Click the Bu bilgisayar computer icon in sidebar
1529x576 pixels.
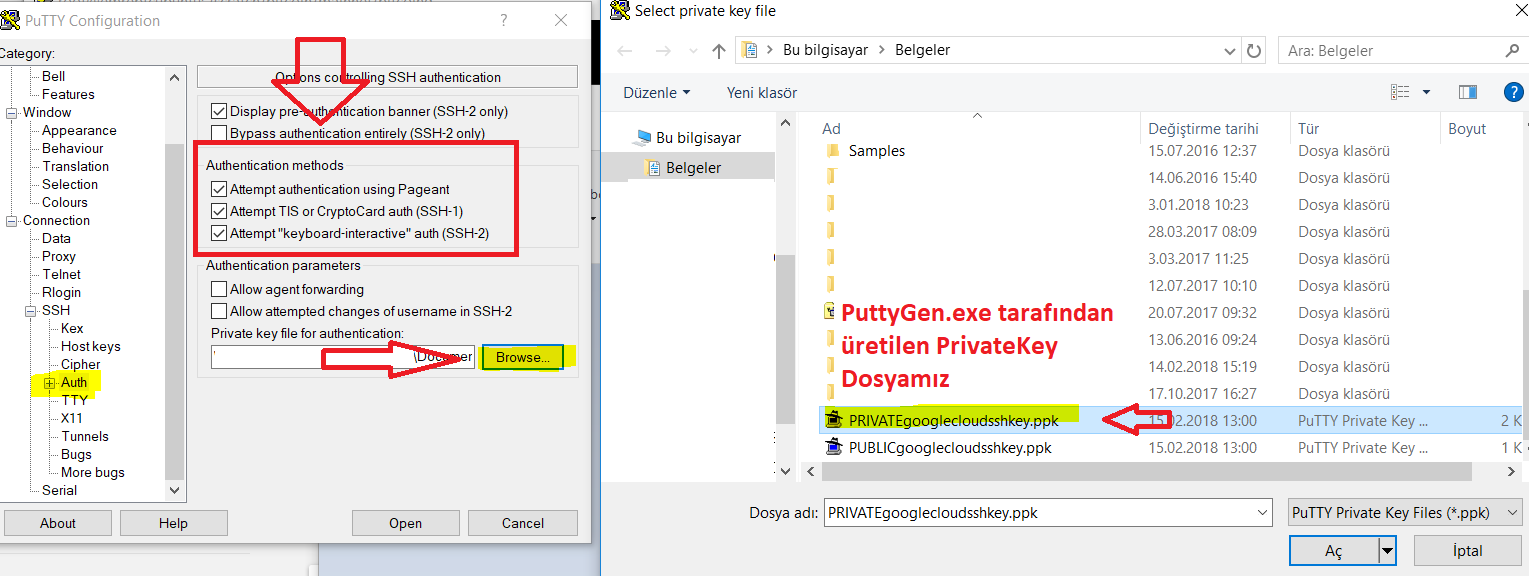coord(642,138)
